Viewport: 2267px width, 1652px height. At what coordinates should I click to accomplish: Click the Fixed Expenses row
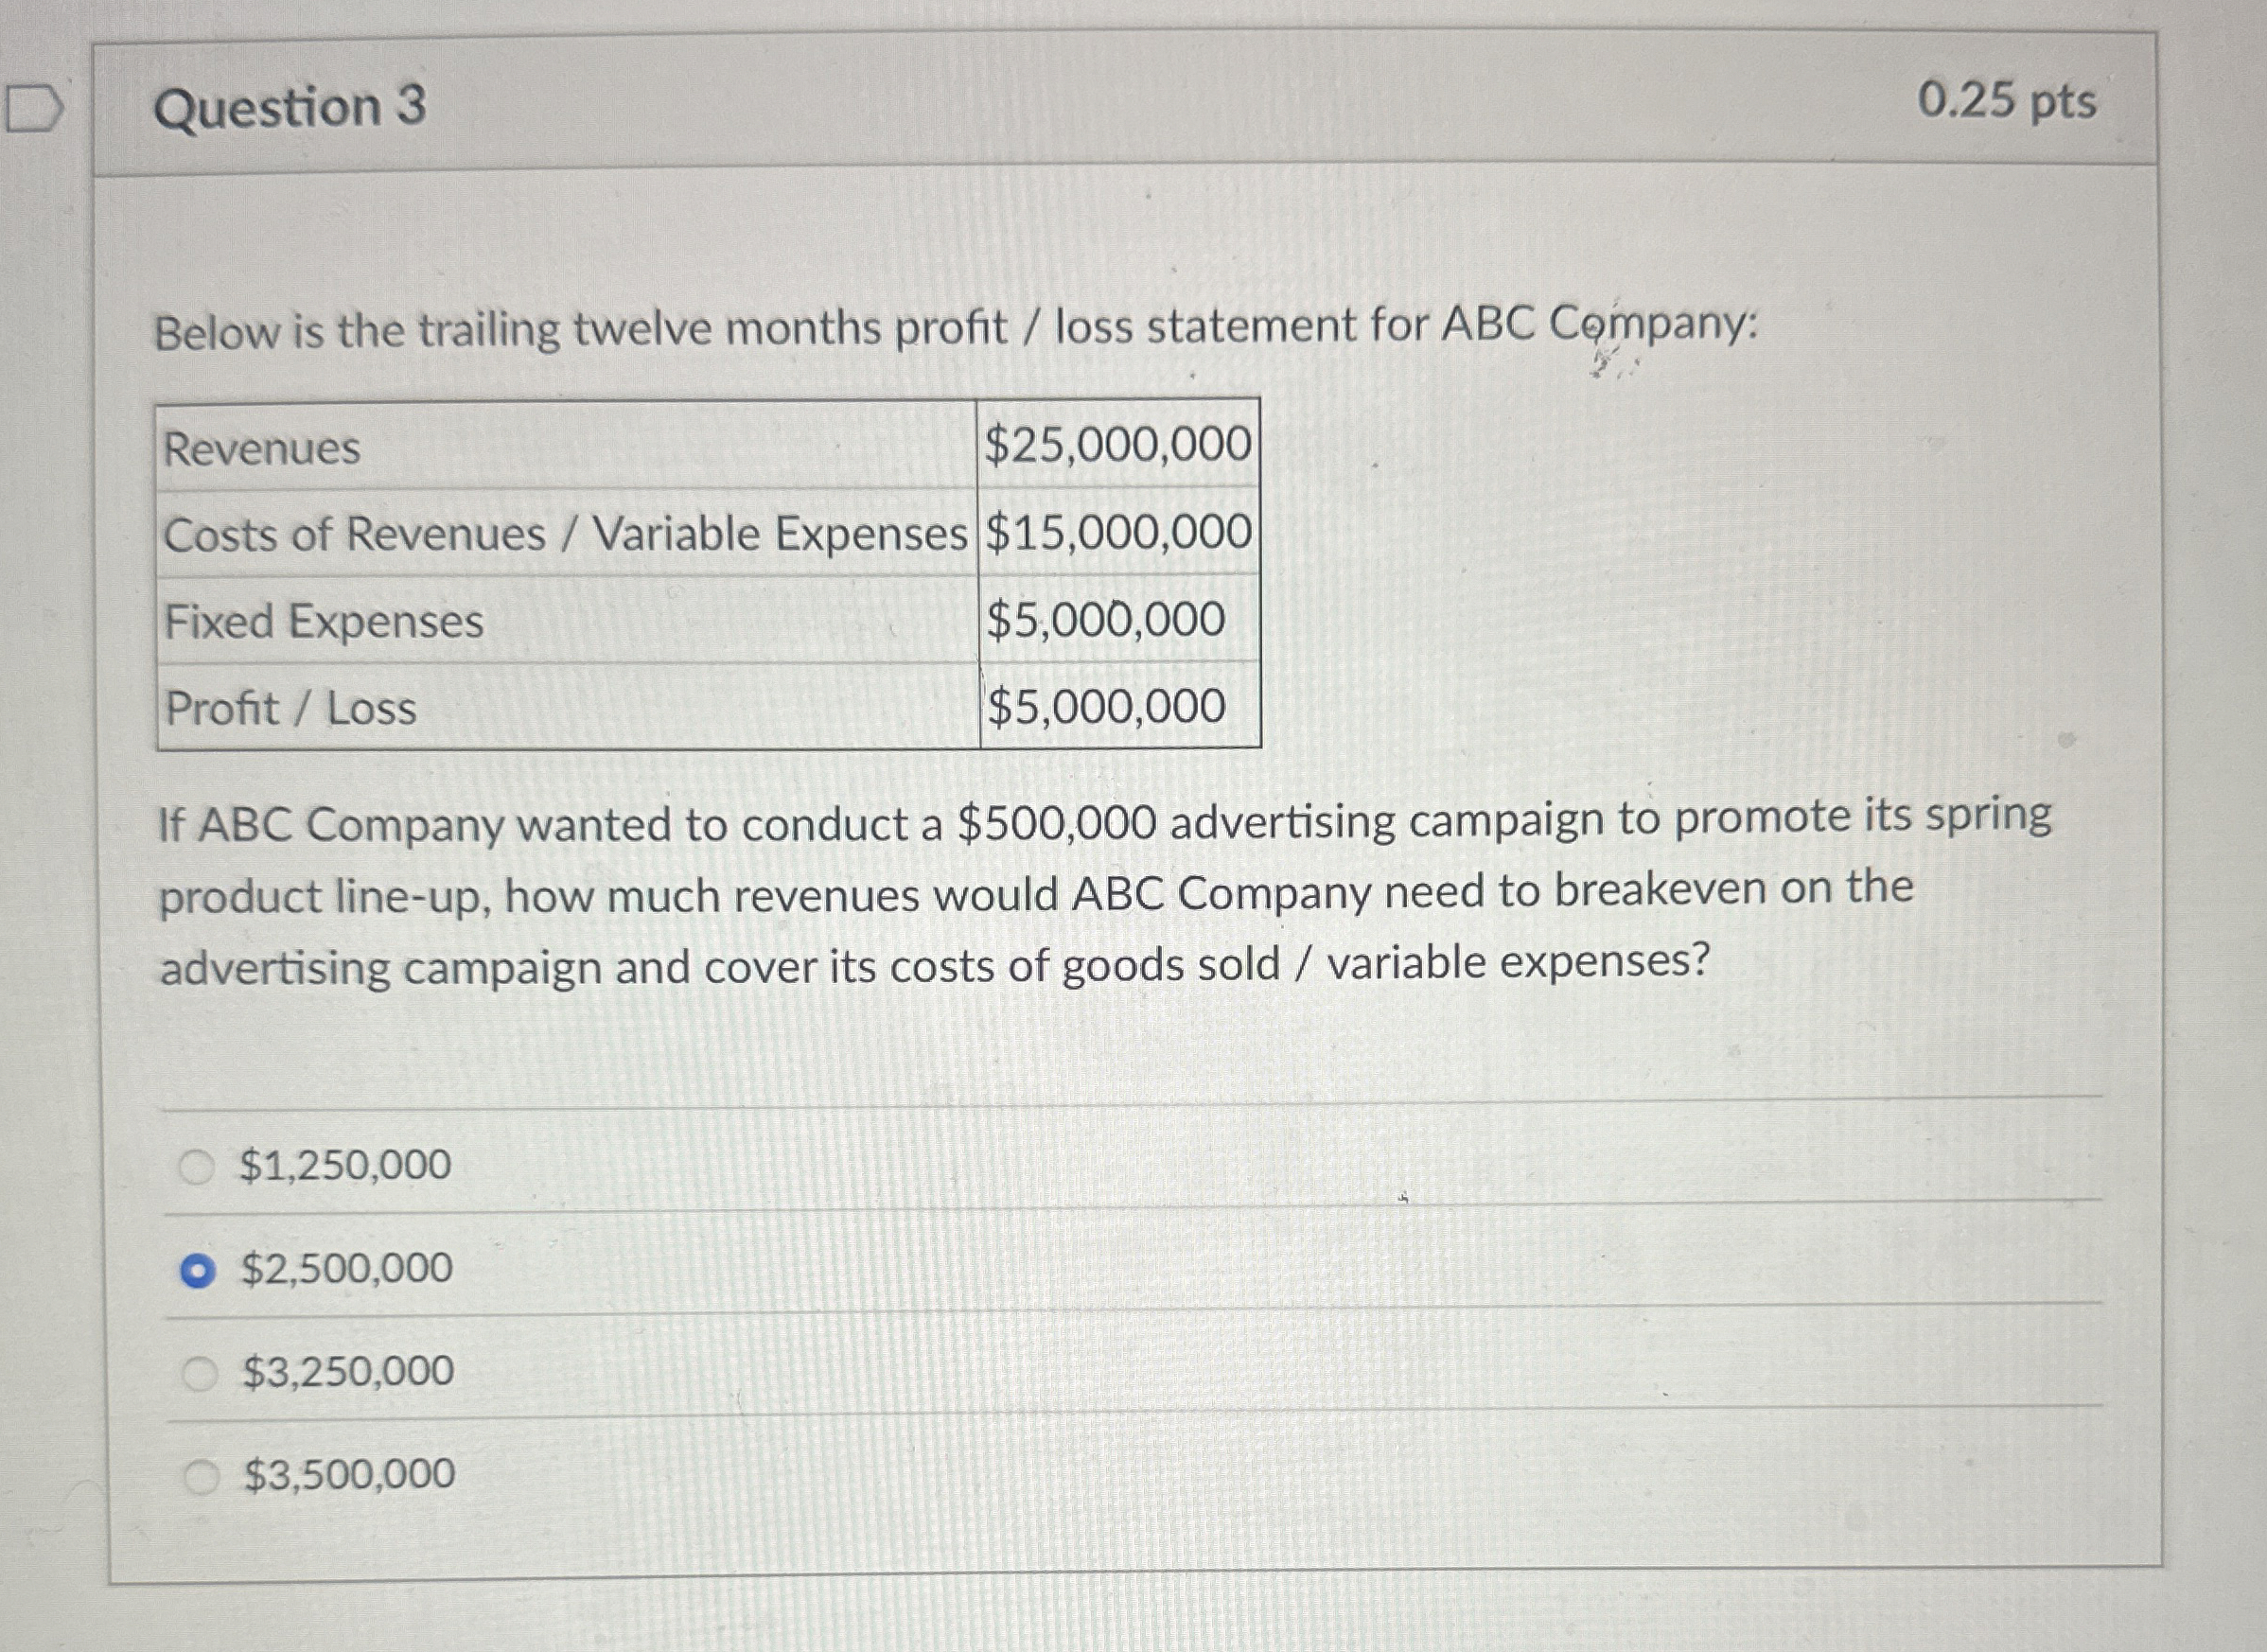[x=321, y=623]
